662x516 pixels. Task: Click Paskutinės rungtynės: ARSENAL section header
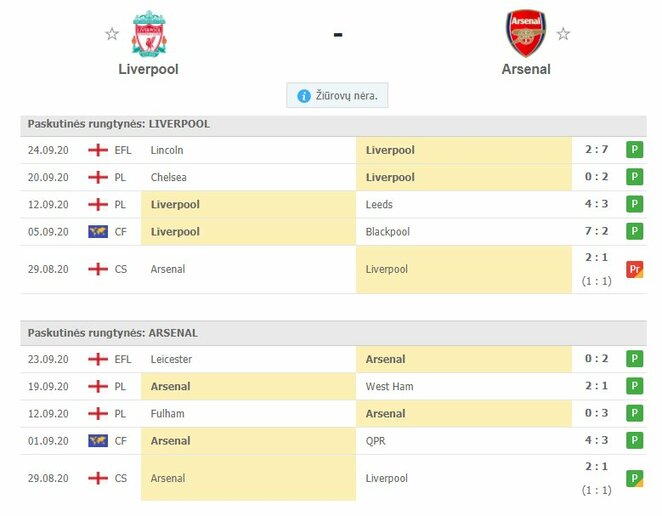[113, 333]
